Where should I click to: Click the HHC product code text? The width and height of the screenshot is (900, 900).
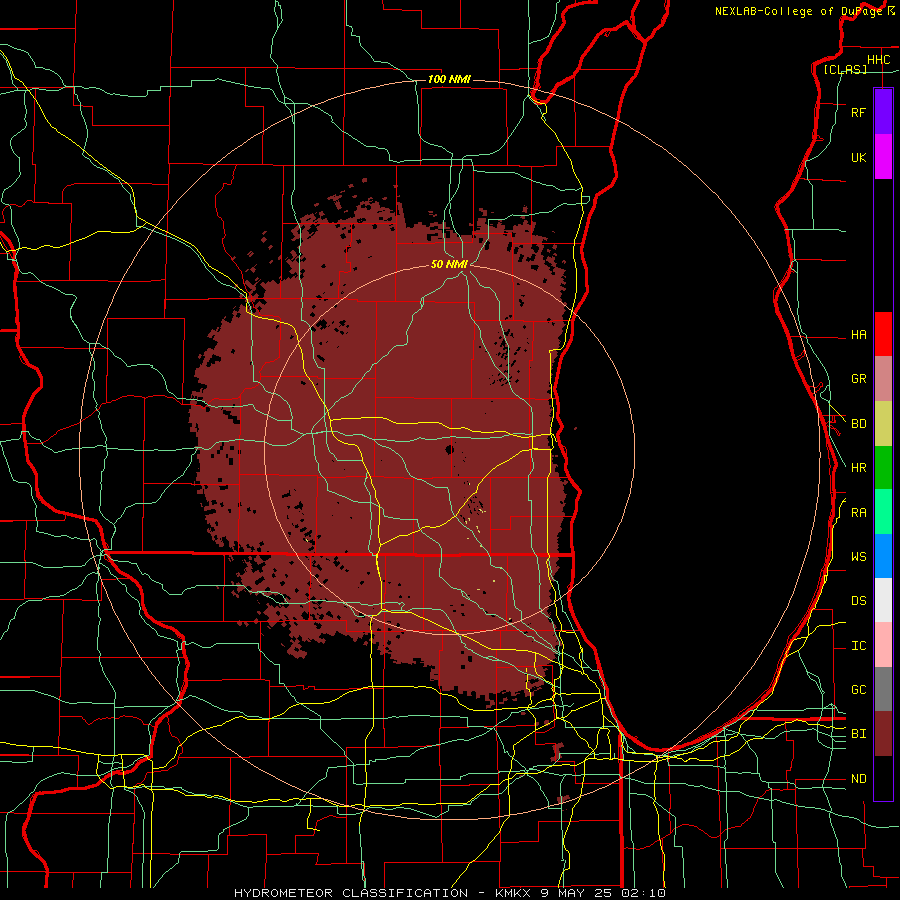coord(878,60)
